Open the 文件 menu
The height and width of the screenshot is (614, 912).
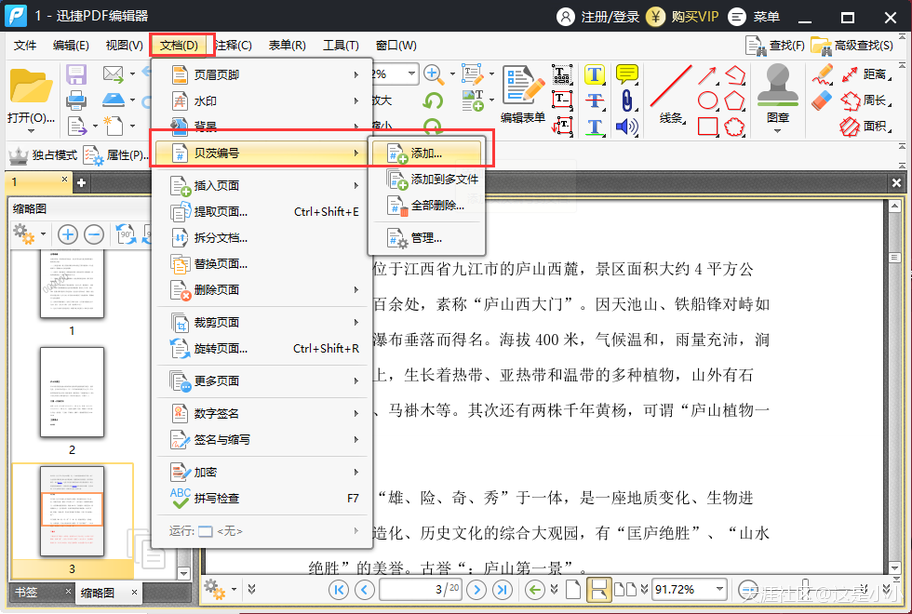coord(25,45)
